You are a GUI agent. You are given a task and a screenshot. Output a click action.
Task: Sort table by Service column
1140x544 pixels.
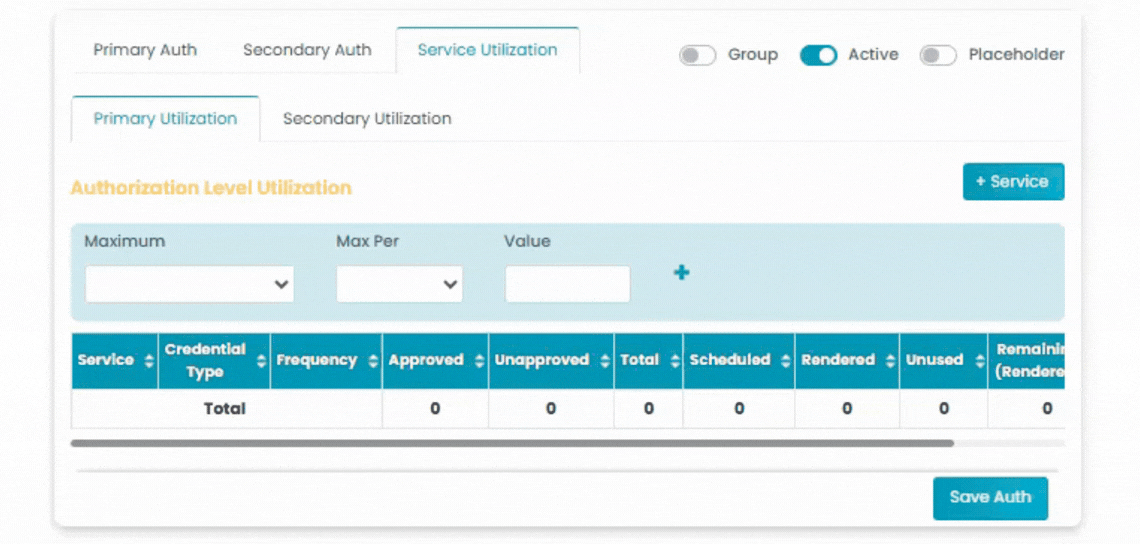(x=149, y=361)
